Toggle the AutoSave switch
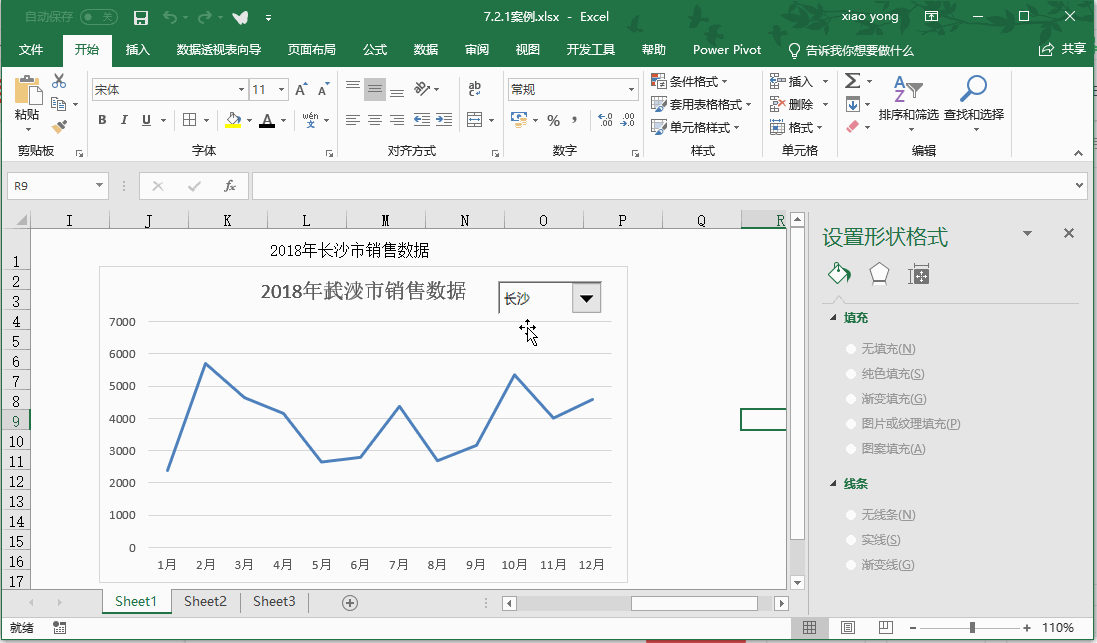The height and width of the screenshot is (643, 1097). coord(98,17)
